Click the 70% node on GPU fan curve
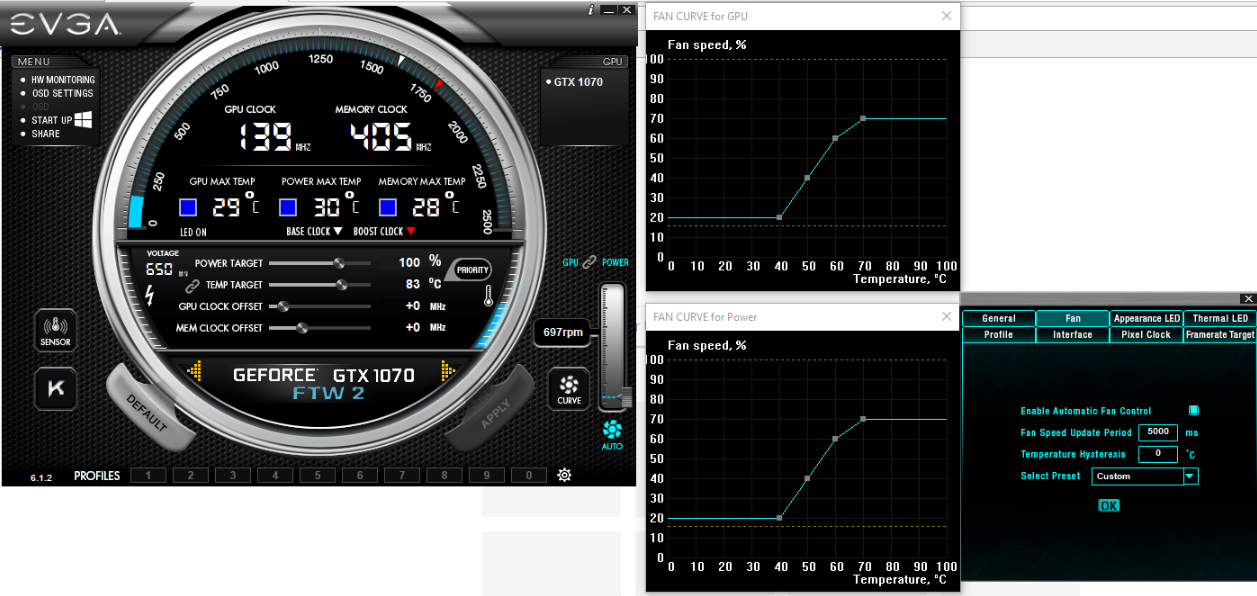 [x=862, y=118]
